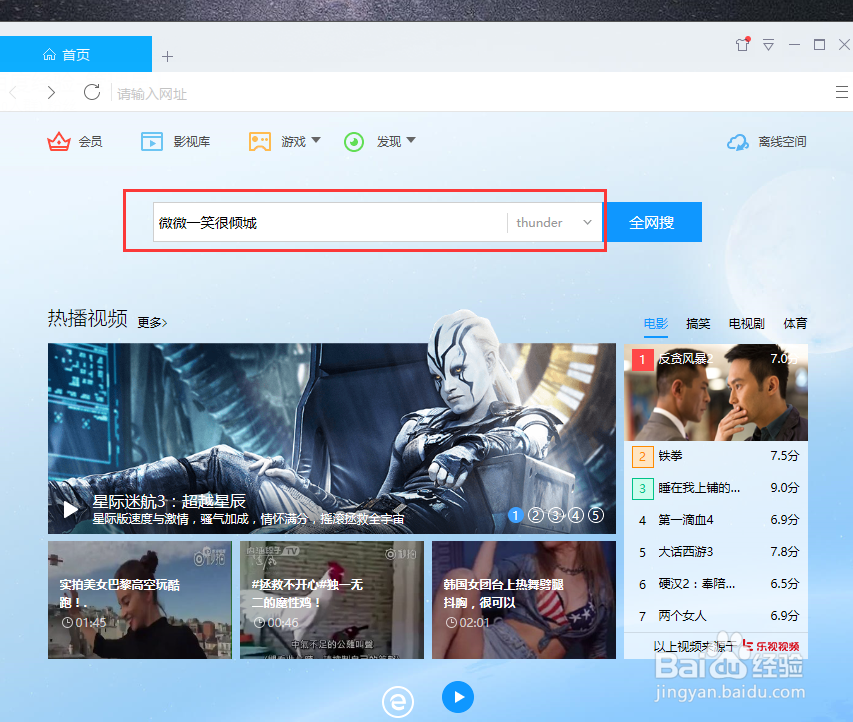Click the 乐视视频 source logo
853x722 pixels.
point(771,646)
